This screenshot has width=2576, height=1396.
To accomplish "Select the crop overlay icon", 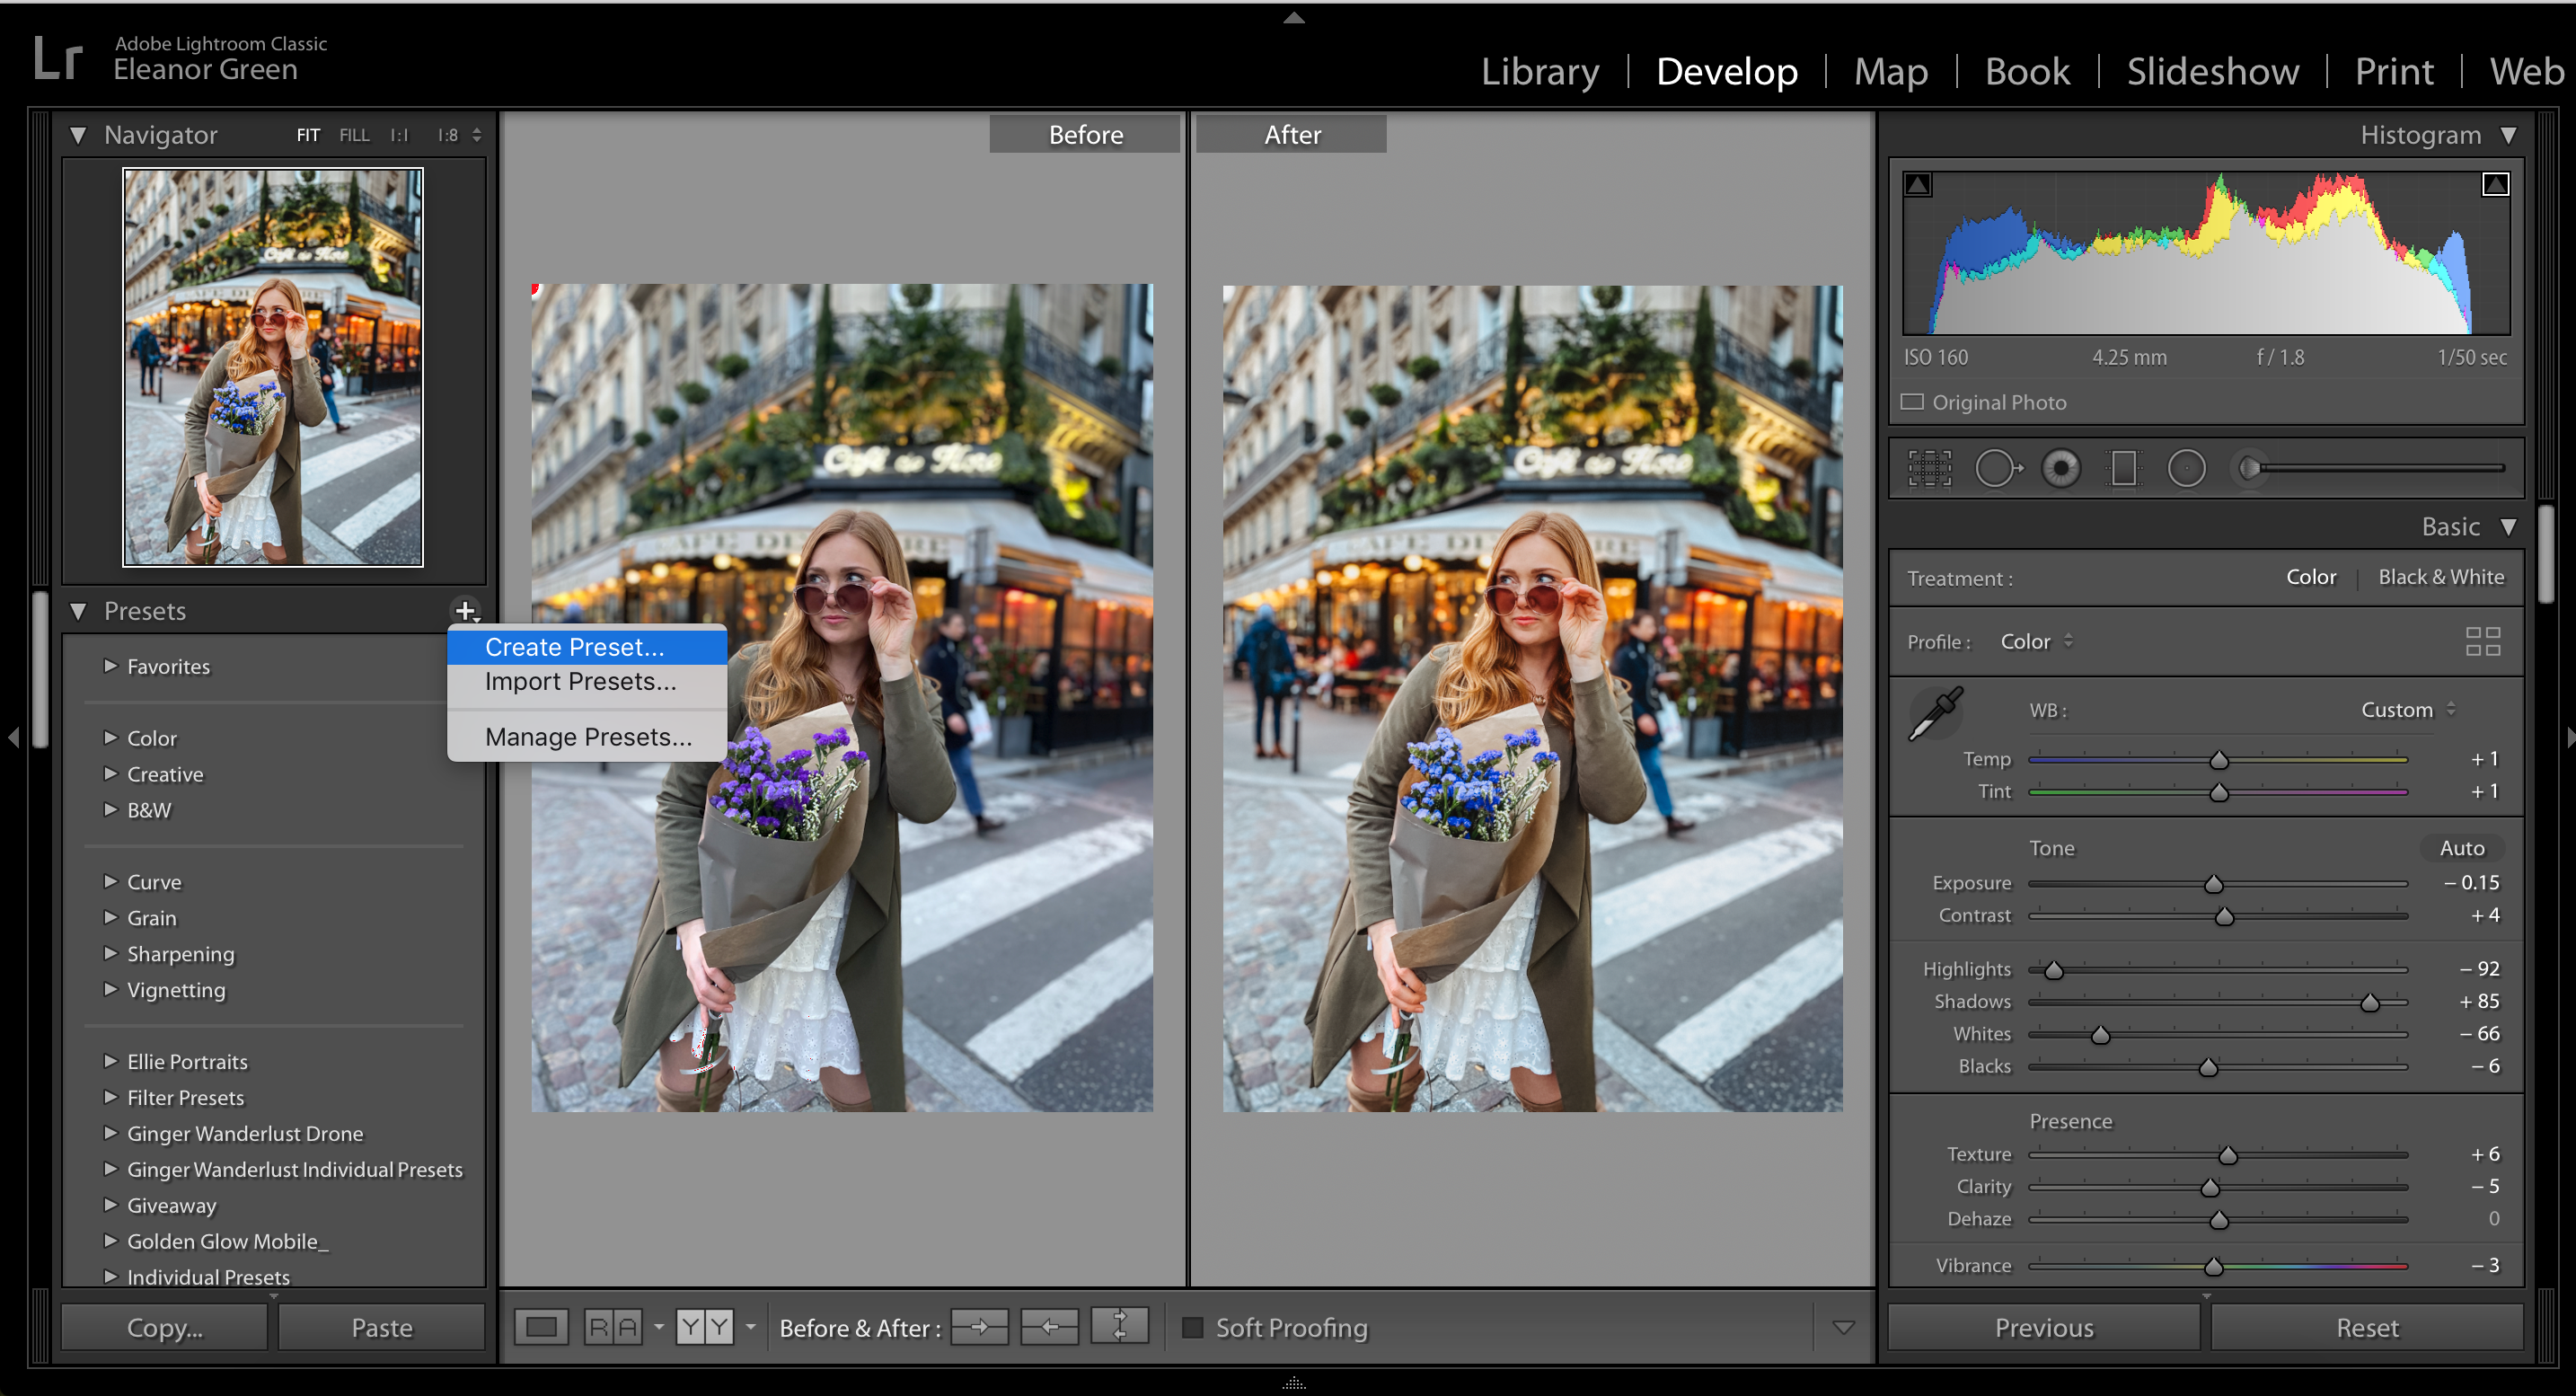I will point(1928,468).
